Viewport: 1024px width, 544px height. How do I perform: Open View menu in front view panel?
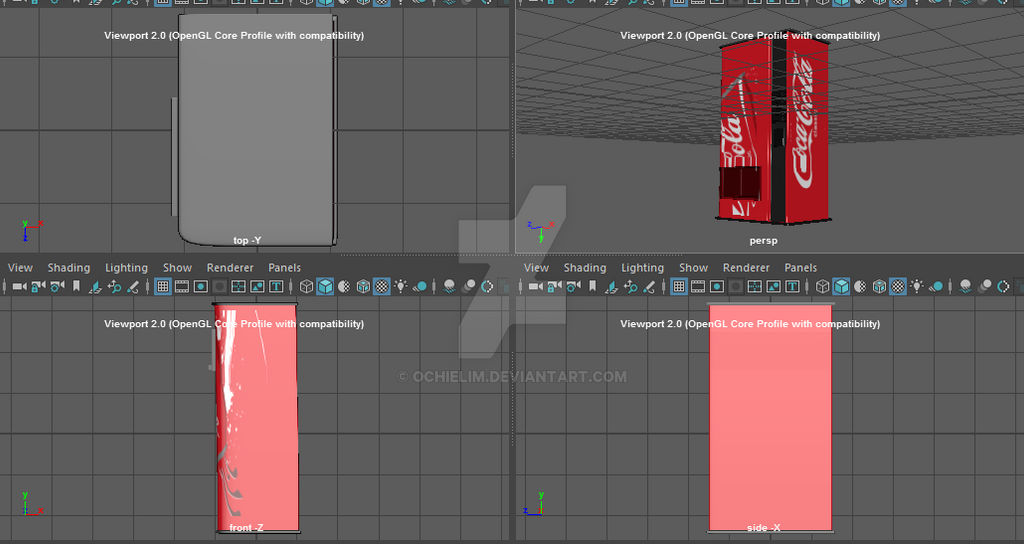[20, 268]
